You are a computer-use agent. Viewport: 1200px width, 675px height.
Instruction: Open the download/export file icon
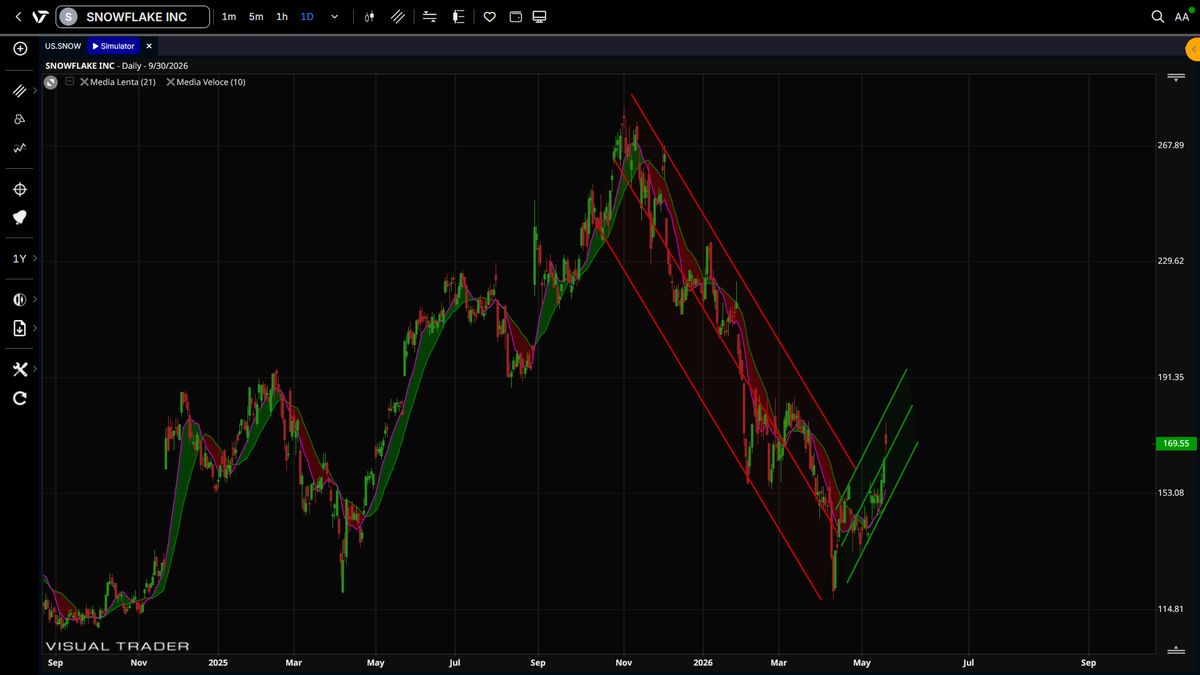(x=19, y=328)
